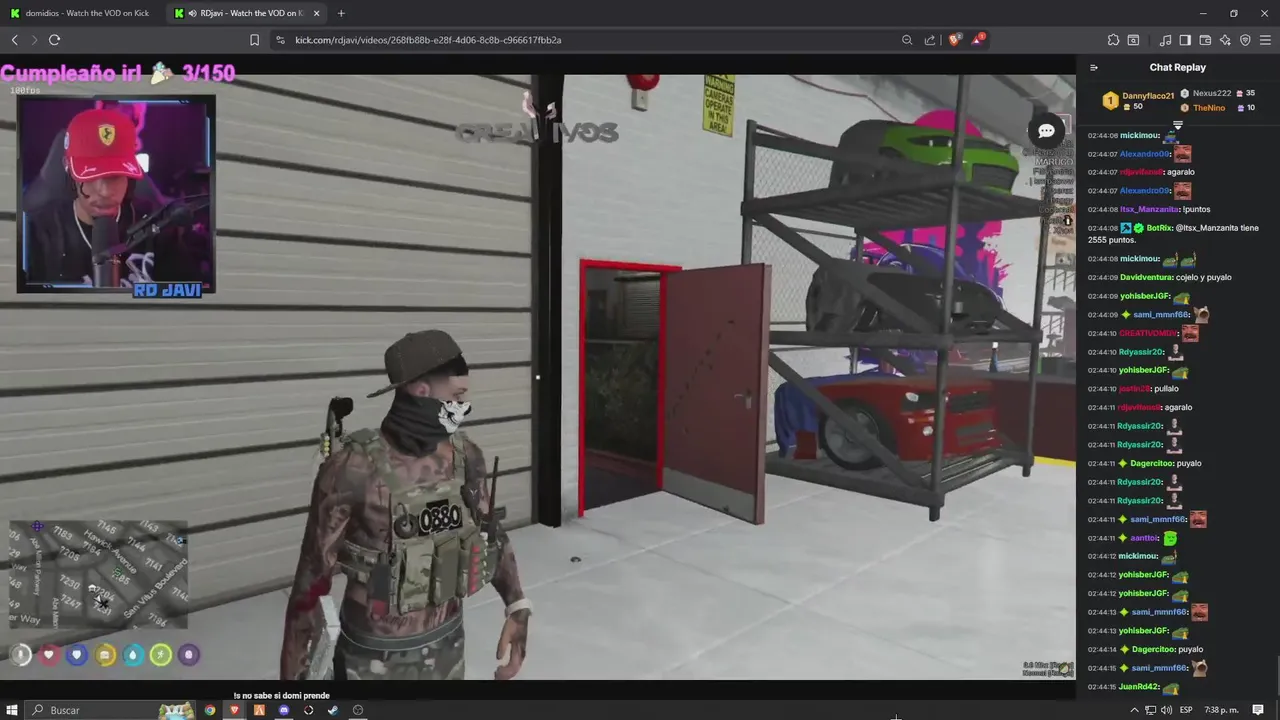Zoom out using the magnifier icon

(907, 40)
